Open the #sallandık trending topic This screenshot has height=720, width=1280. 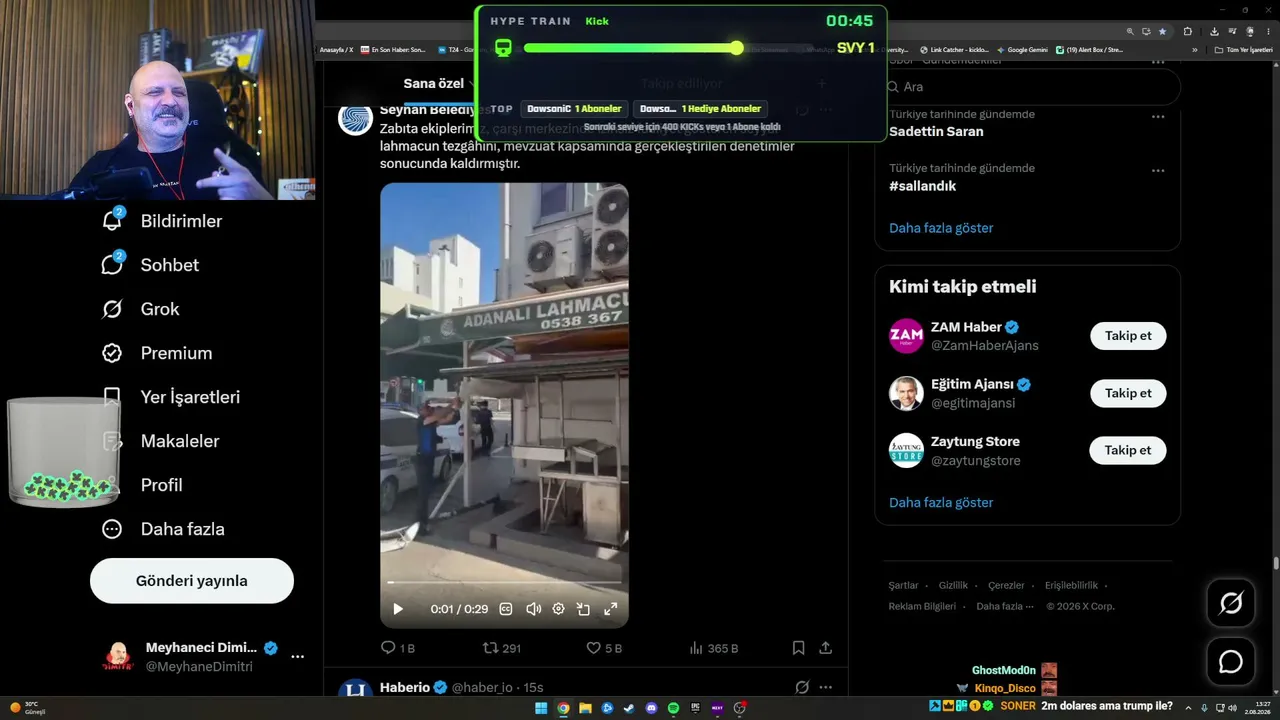pos(922,186)
